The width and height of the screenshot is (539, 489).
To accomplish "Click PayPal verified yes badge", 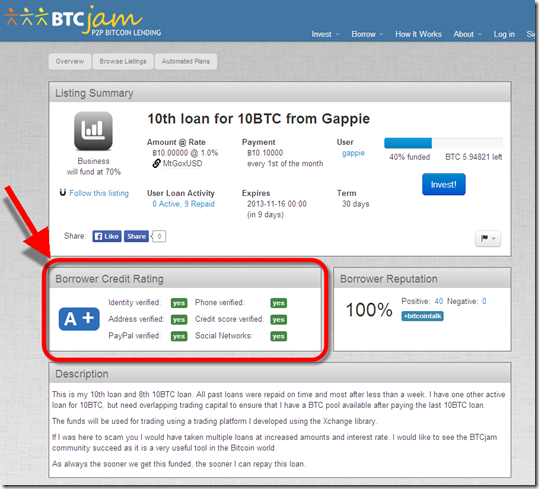I will [x=179, y=336].
